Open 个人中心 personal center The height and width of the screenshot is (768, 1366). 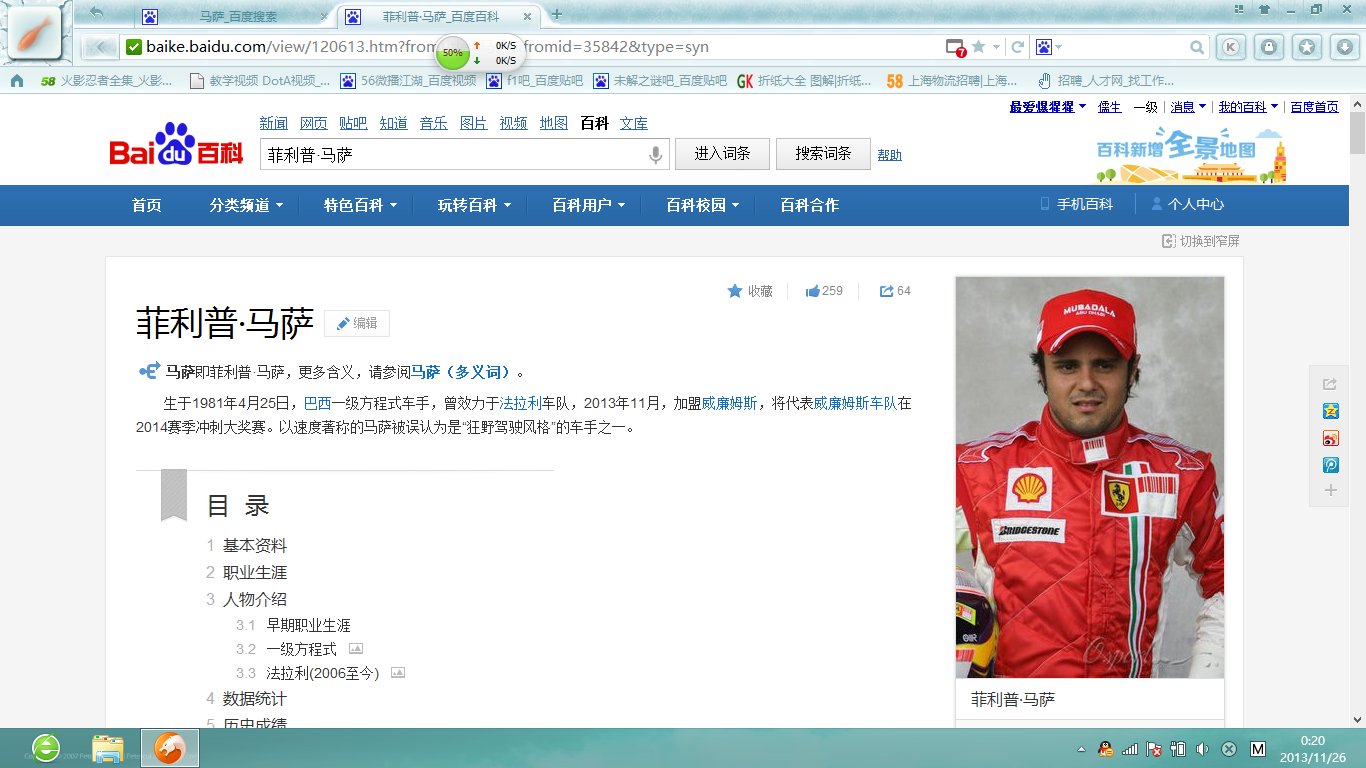[1188, 204]
